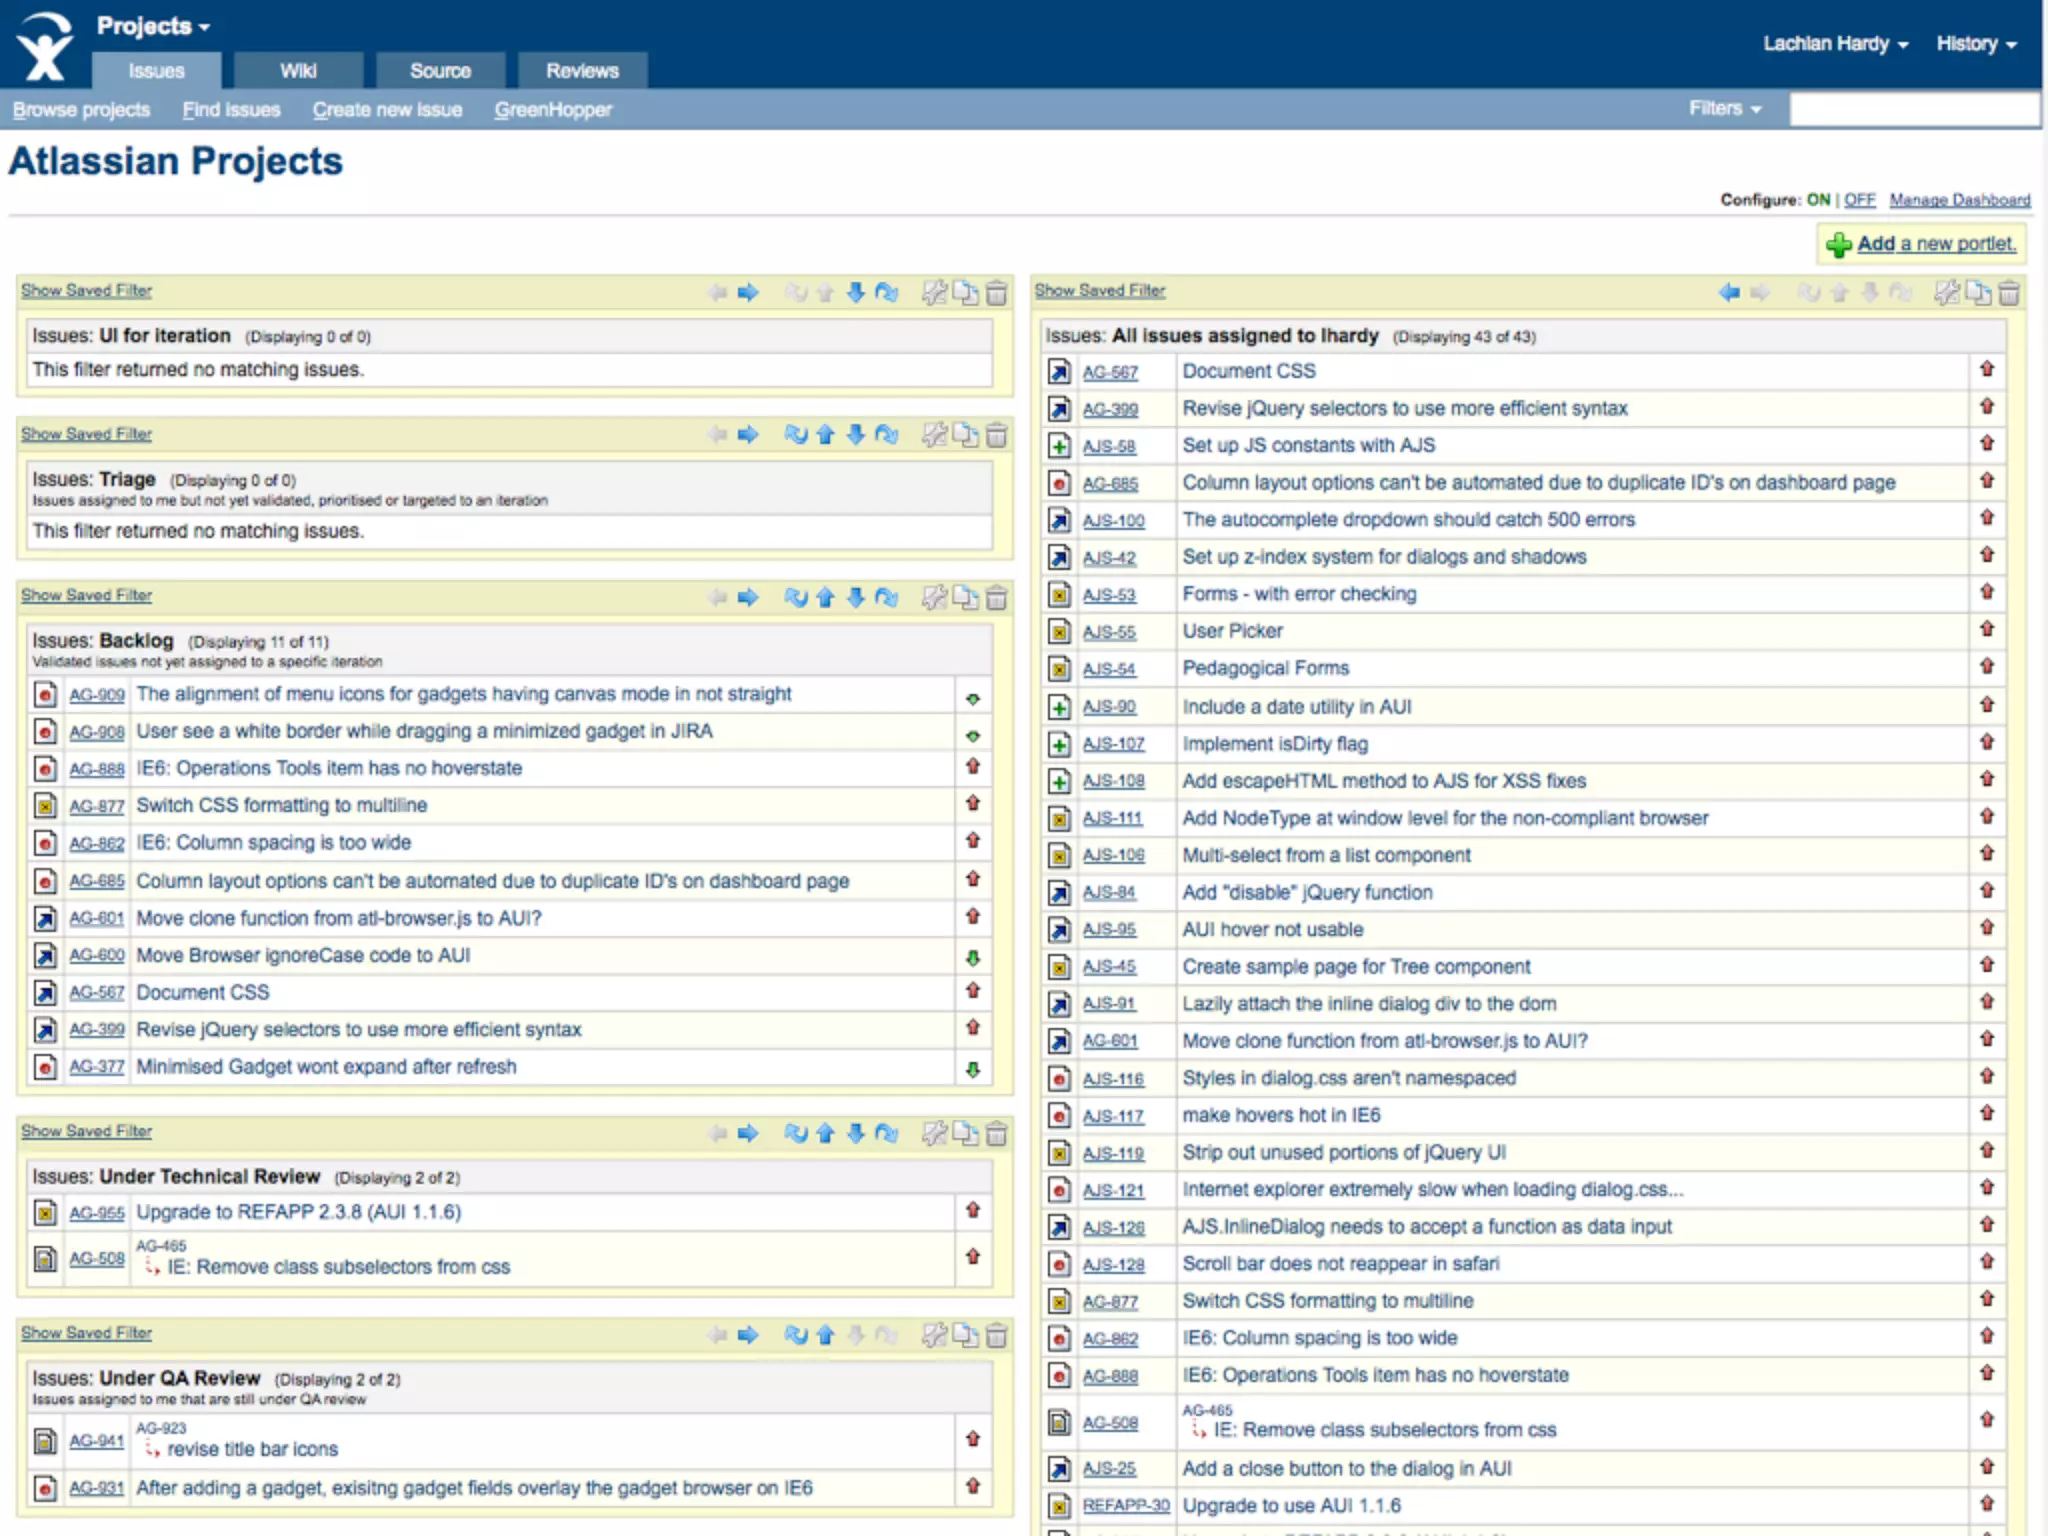Click the quick search field in header
Viewport: 2048px width, 1536px height.
pyautogui.click(x=1913, y=109)
